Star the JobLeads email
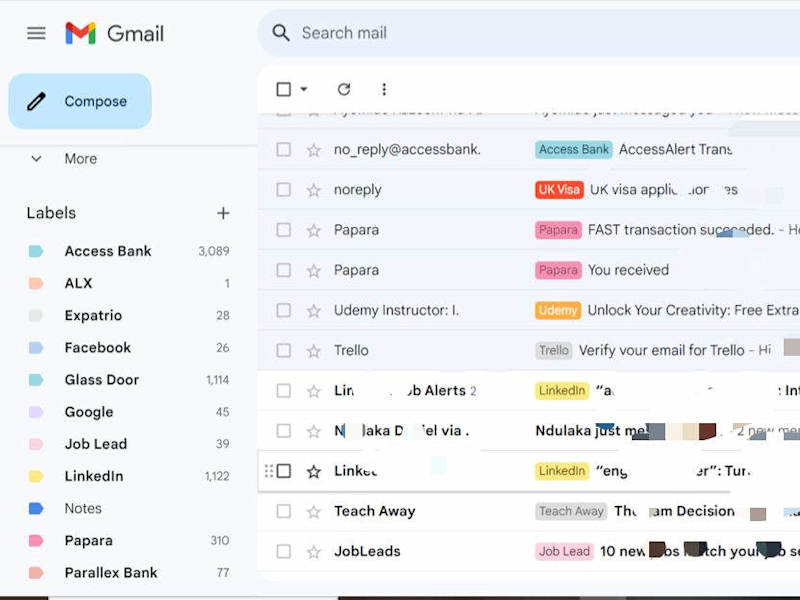This screenshot has width=800, height=600. click(313, 552)
